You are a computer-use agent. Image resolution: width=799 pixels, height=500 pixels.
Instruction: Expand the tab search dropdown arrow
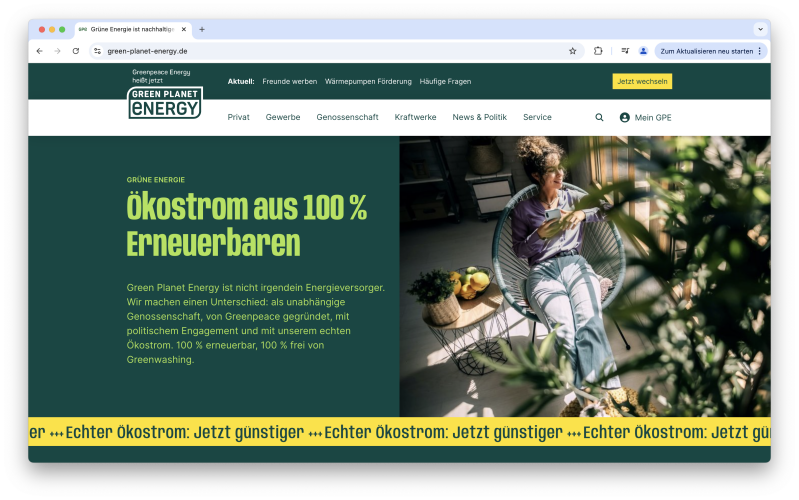760,29
